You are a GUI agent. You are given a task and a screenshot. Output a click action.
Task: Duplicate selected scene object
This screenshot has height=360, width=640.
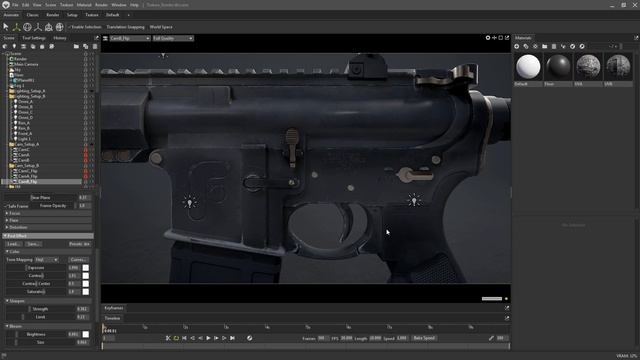[85, 47]
